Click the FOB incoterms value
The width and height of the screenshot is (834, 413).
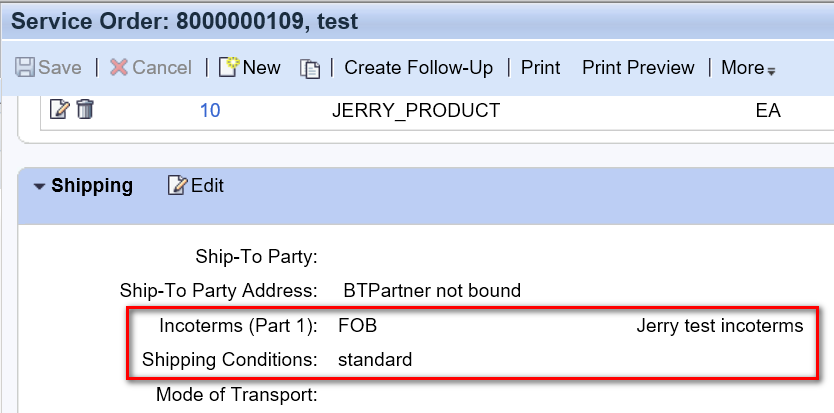[x=357, y=325]
